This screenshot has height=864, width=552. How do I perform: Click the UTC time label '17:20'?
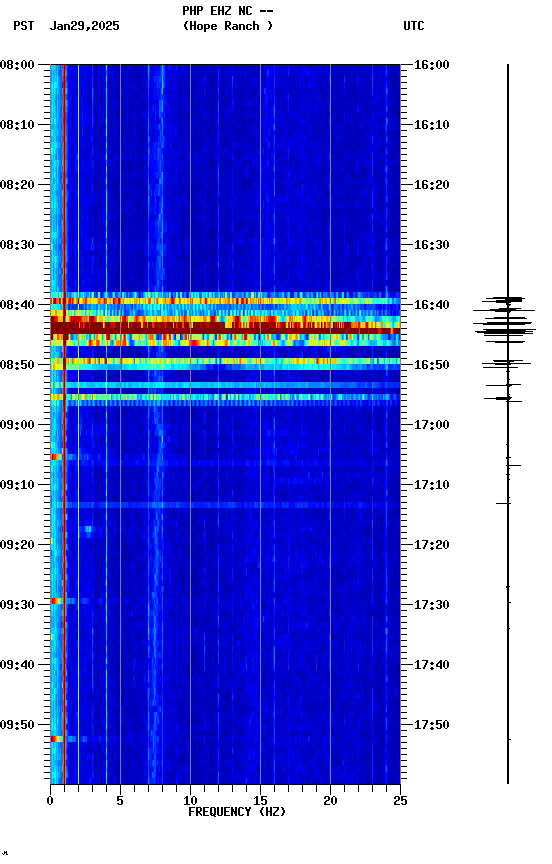(x=431, y=544)
